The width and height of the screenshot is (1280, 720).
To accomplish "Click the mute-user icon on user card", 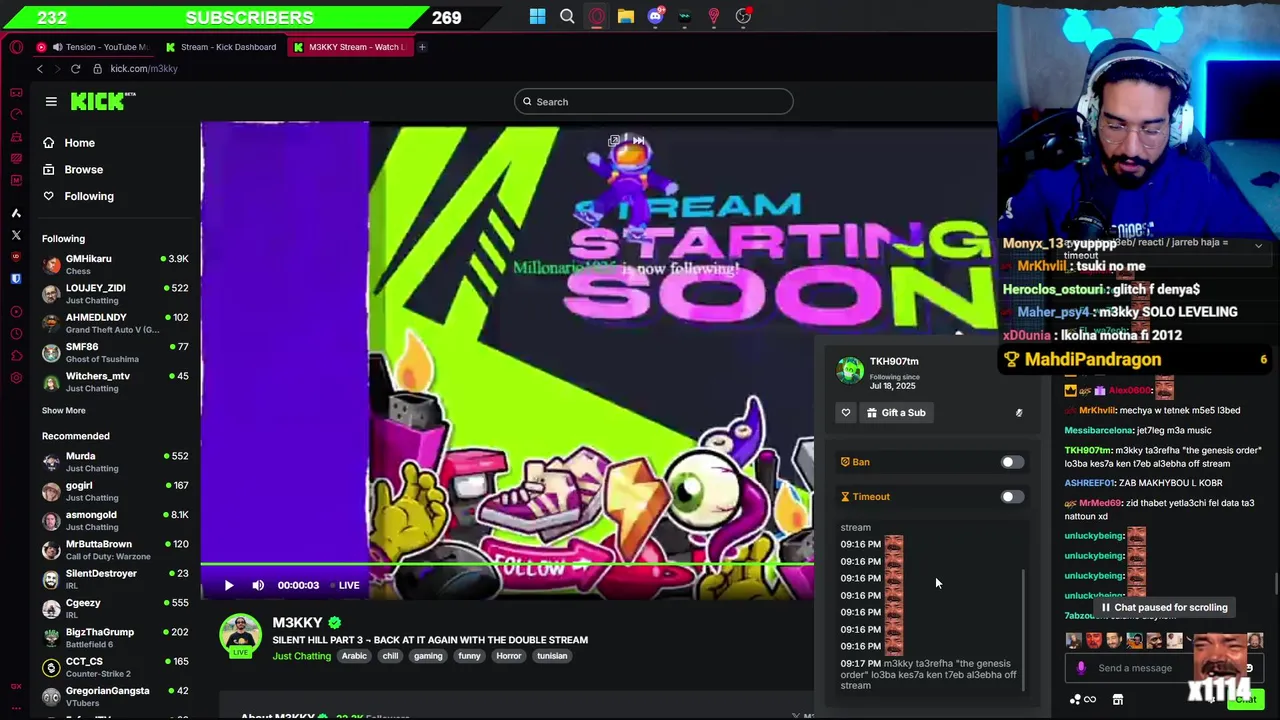I will coord(1019,412).
